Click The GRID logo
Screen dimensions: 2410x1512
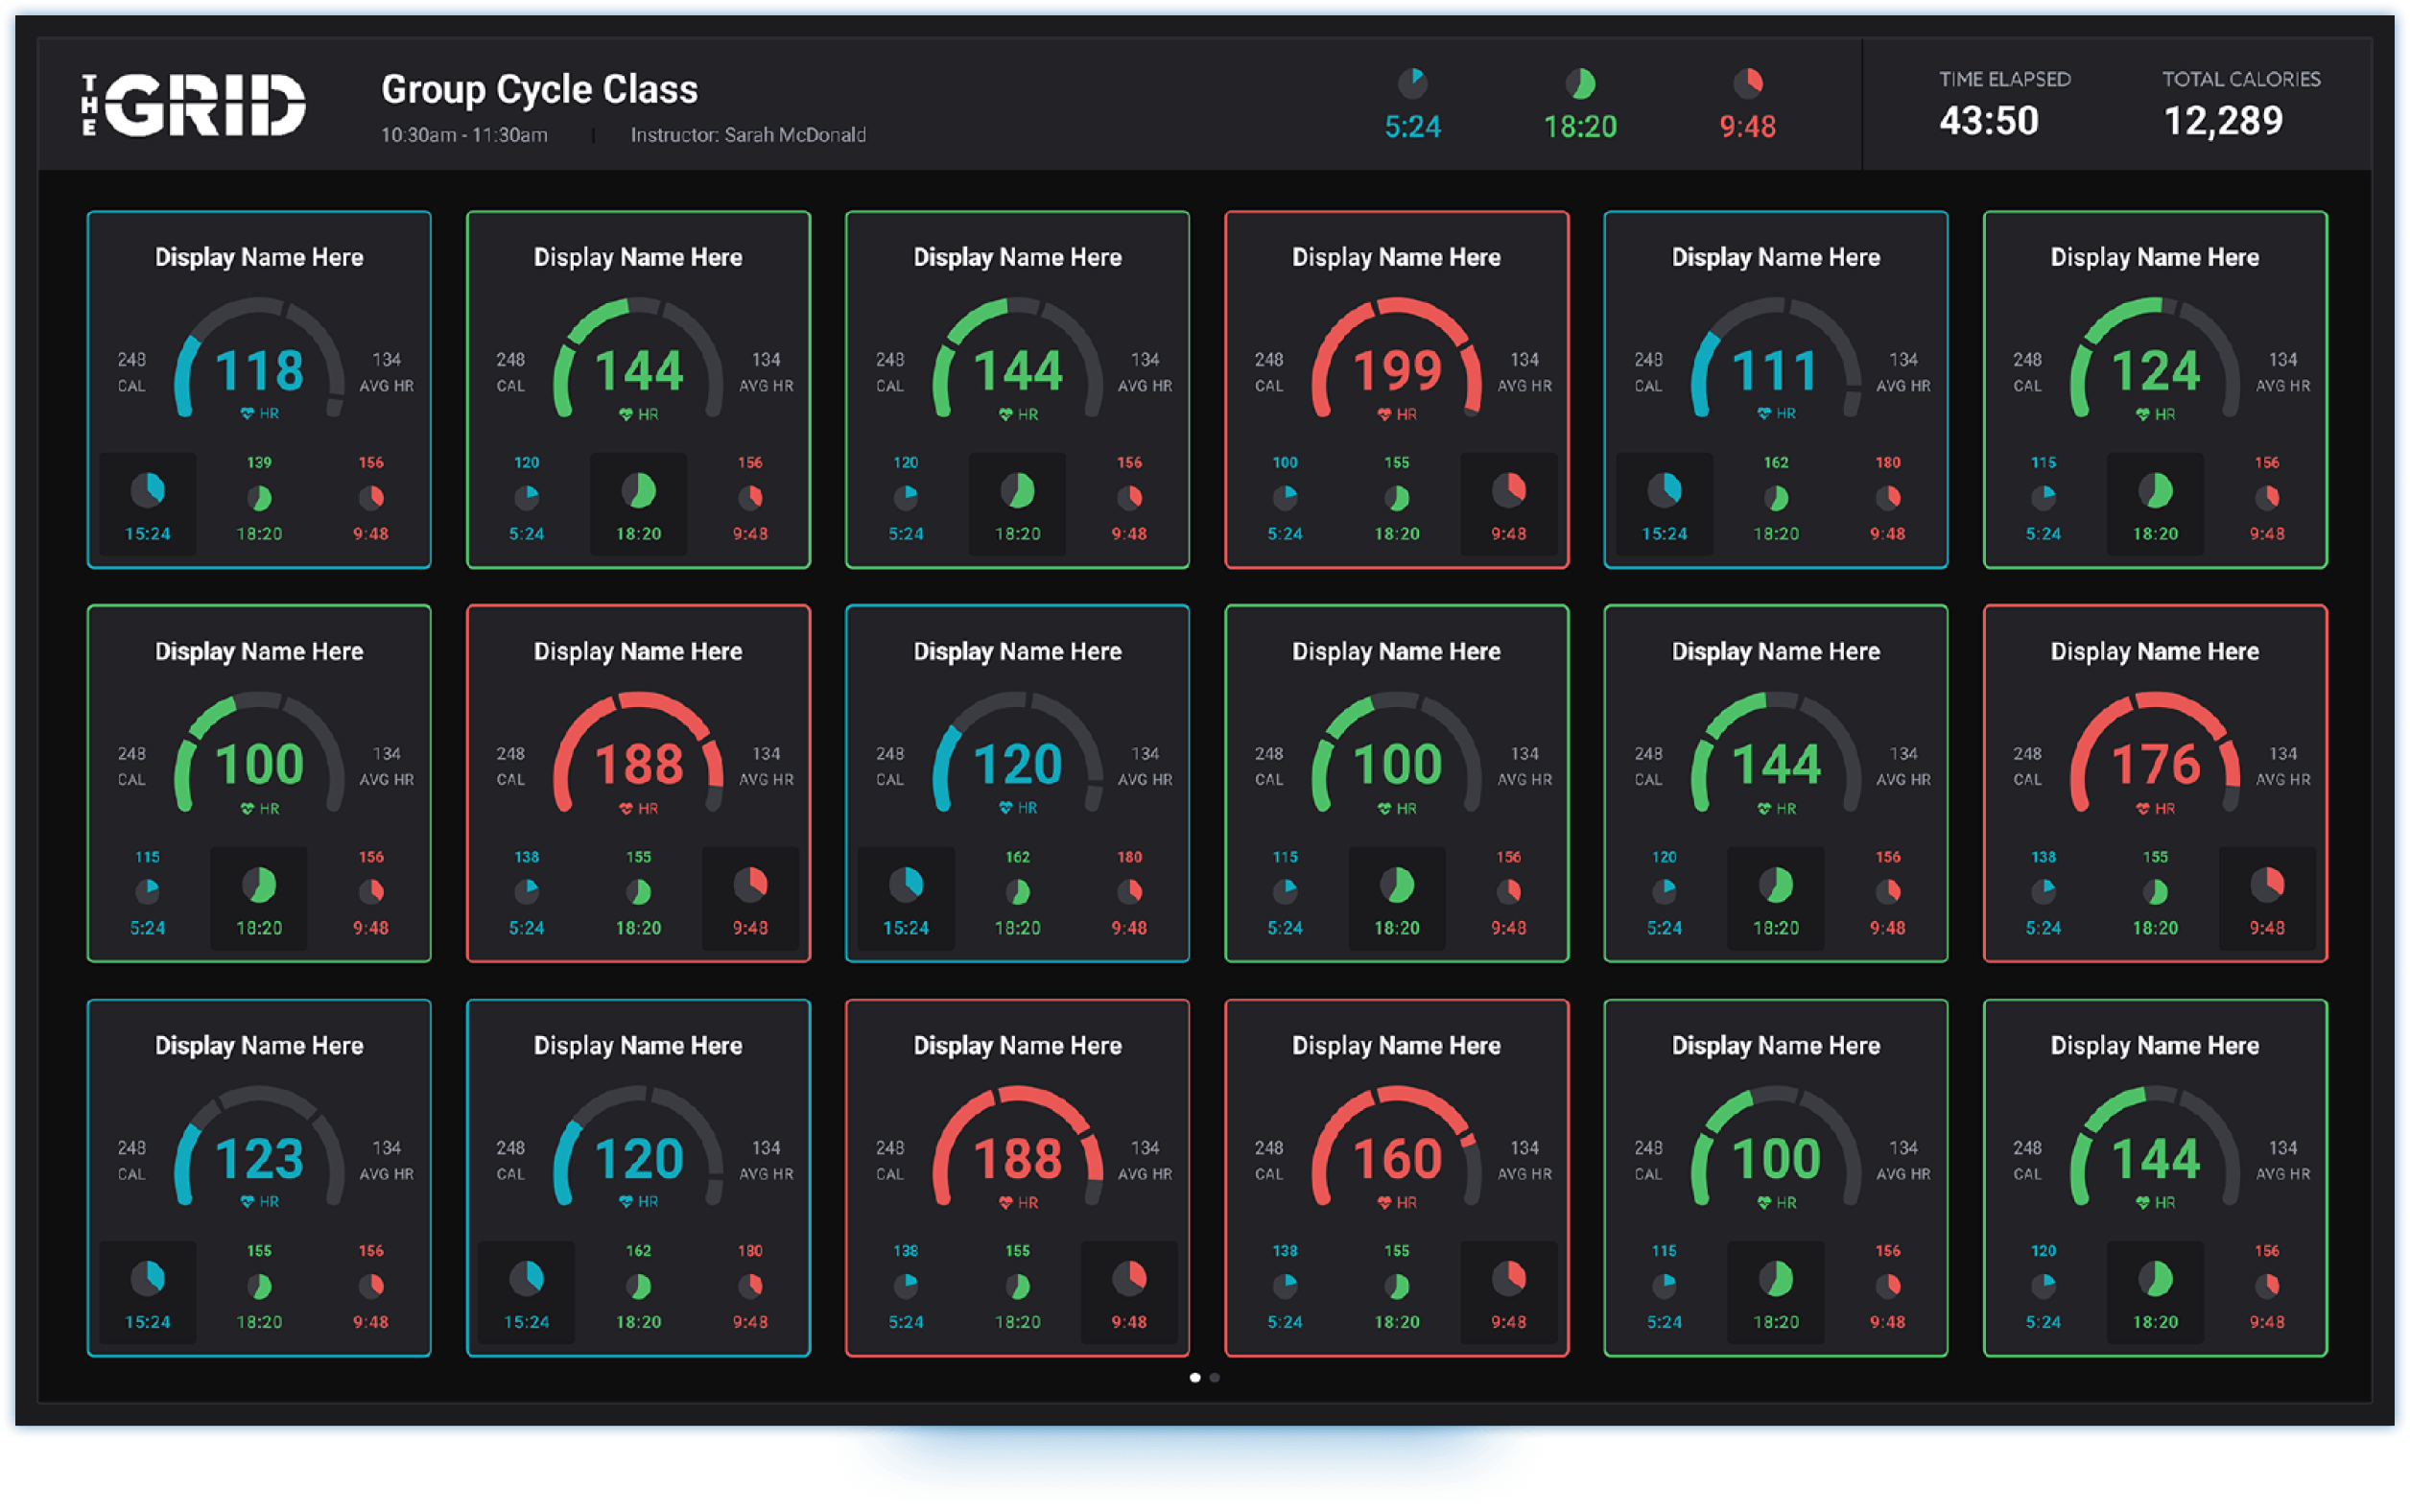[x=193, y=104]
